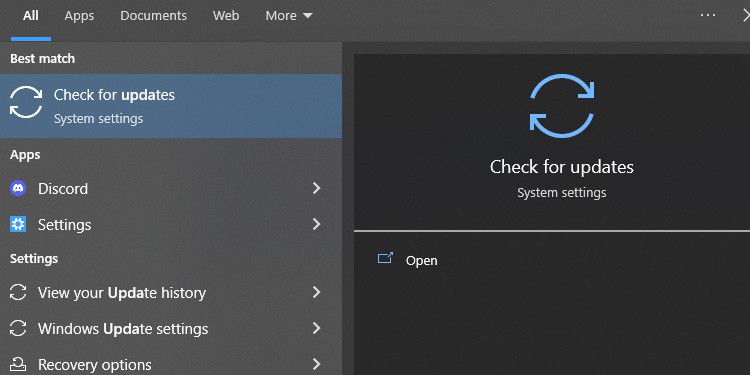Click the Recovery options icon
The height and width of the screenshot is (375, 750).
(18, 364)
